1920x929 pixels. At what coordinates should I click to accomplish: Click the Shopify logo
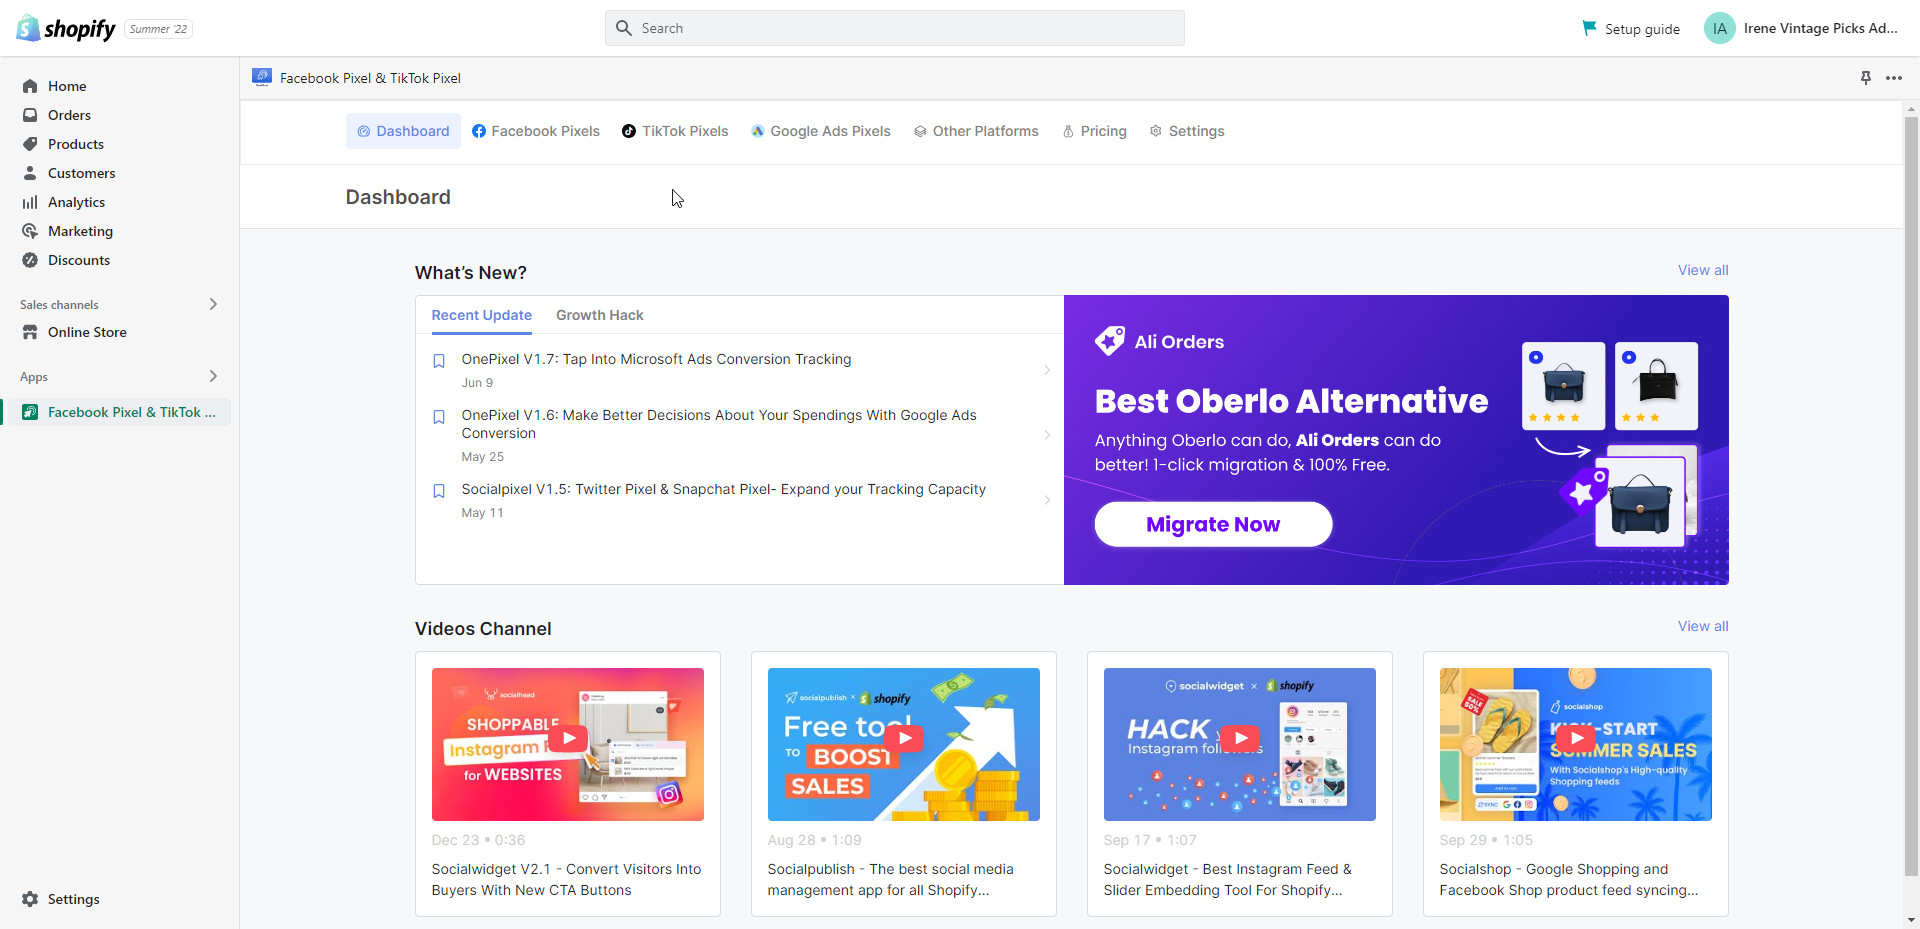pos(66,28)
